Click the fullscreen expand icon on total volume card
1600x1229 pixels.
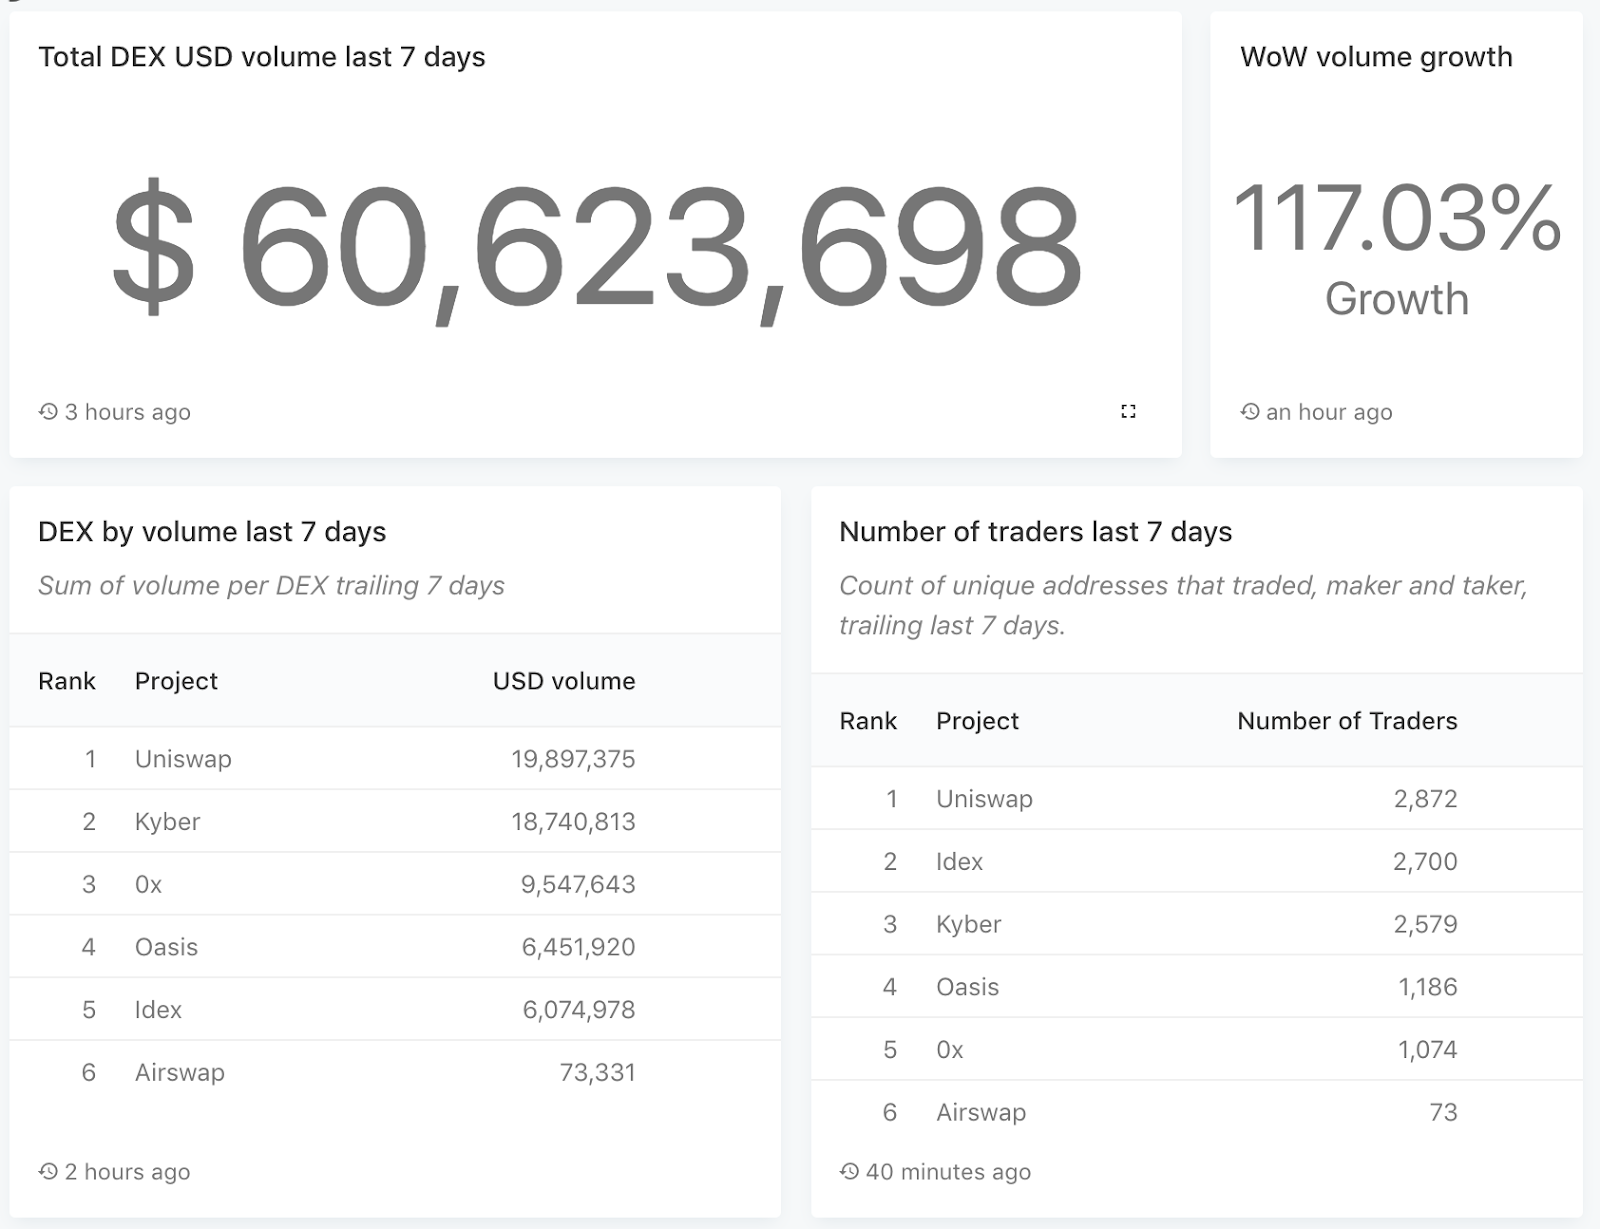coord(1128,411)
